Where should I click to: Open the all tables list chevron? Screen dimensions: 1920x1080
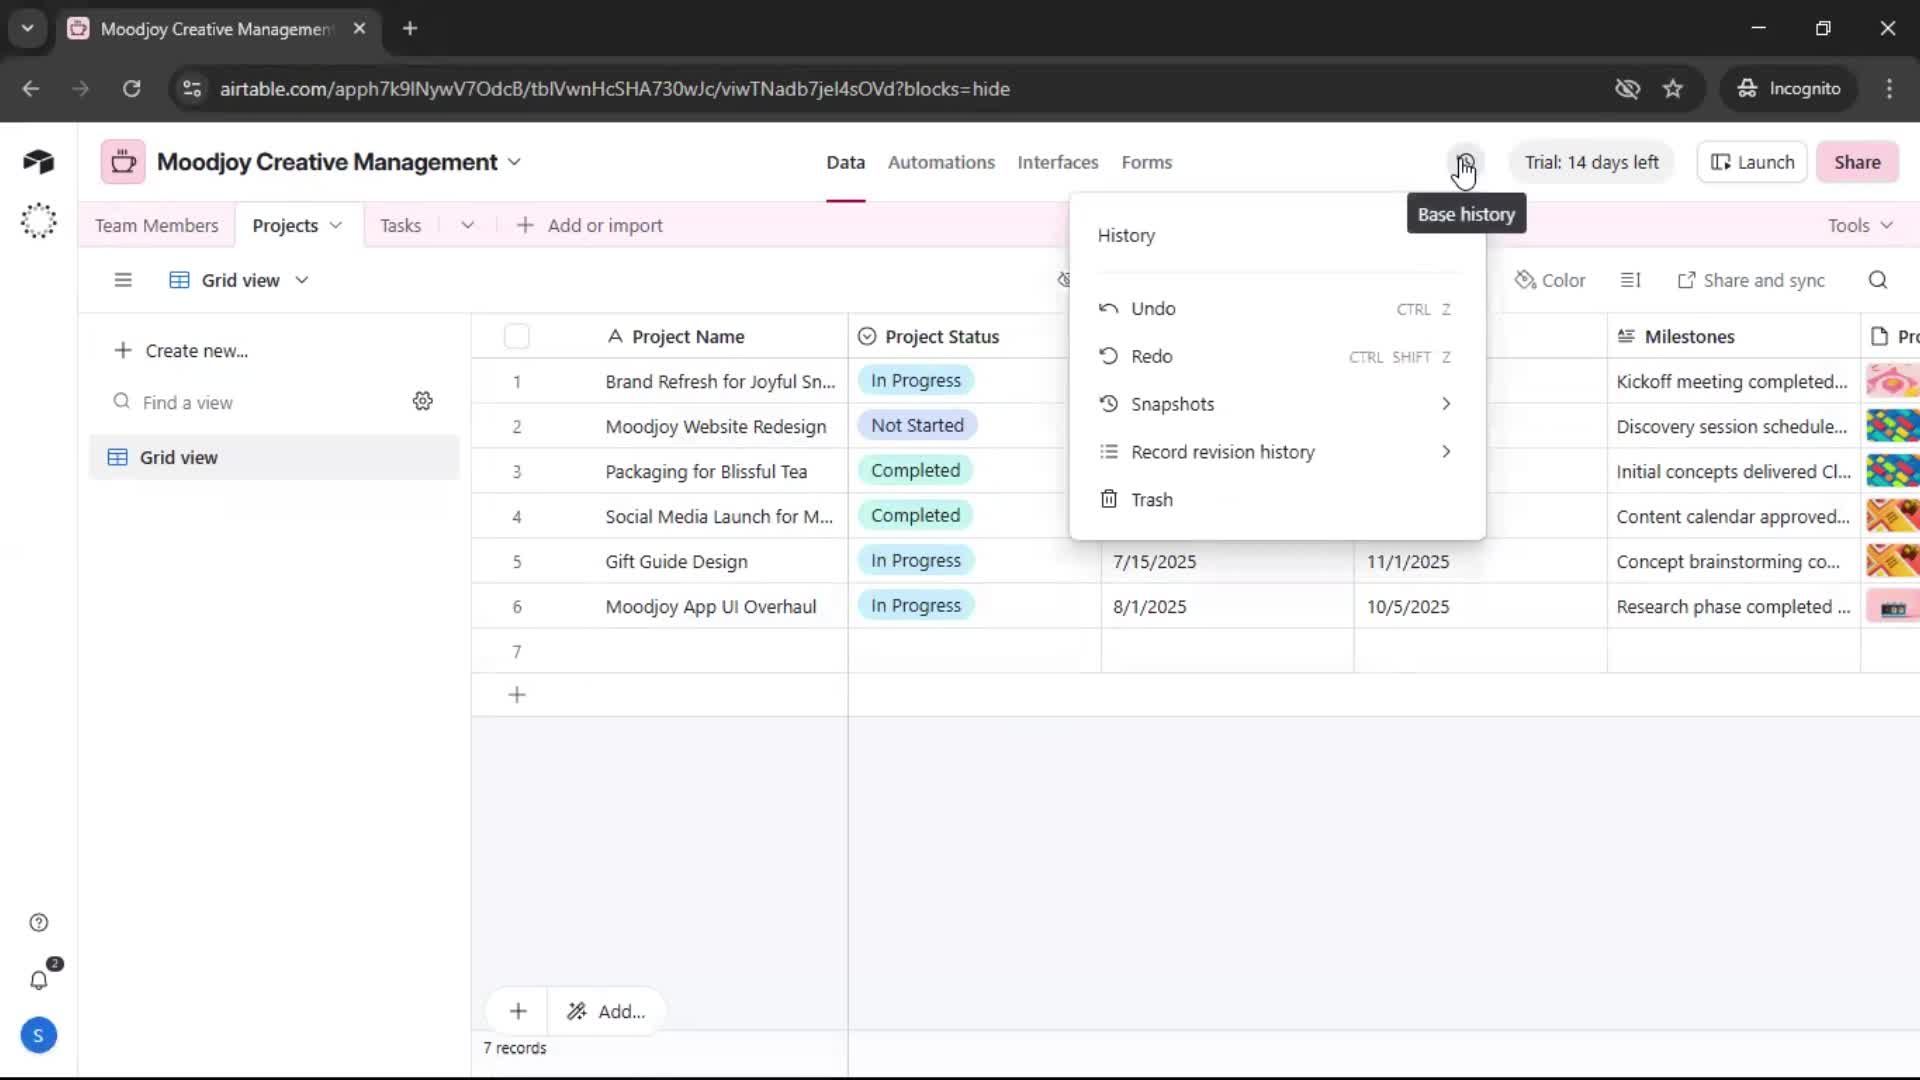point(467,225)
